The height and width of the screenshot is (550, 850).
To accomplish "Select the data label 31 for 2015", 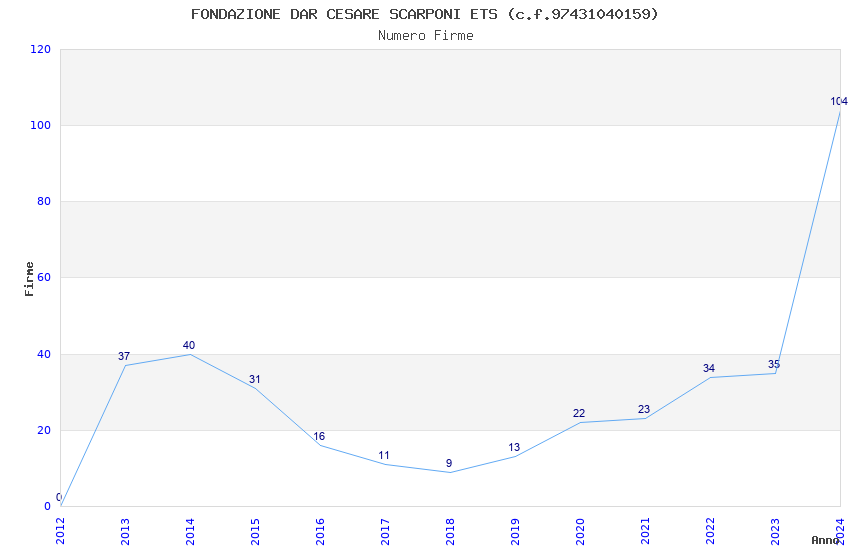I will (254, 379).
